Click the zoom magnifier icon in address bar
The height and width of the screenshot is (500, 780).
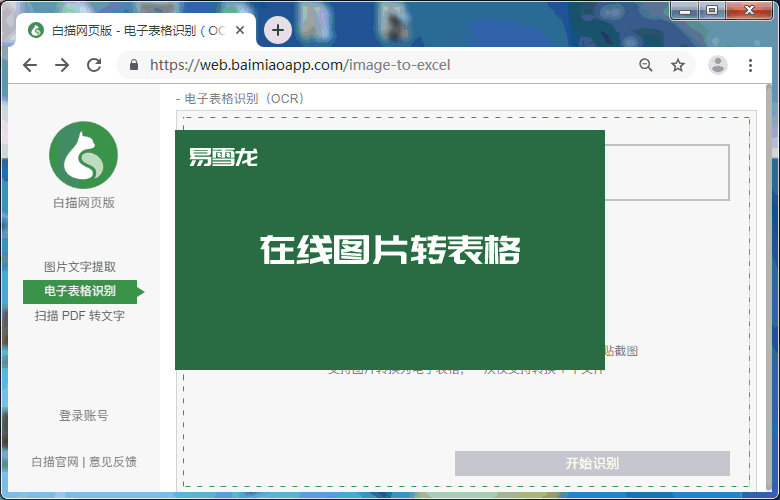(646, 65)
